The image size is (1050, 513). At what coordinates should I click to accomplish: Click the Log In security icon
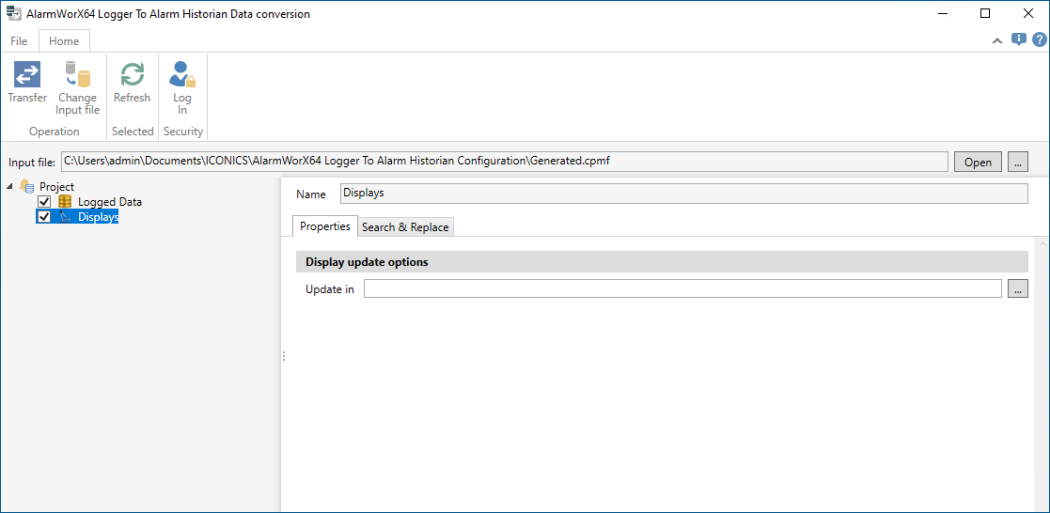(x=182, y=75)
